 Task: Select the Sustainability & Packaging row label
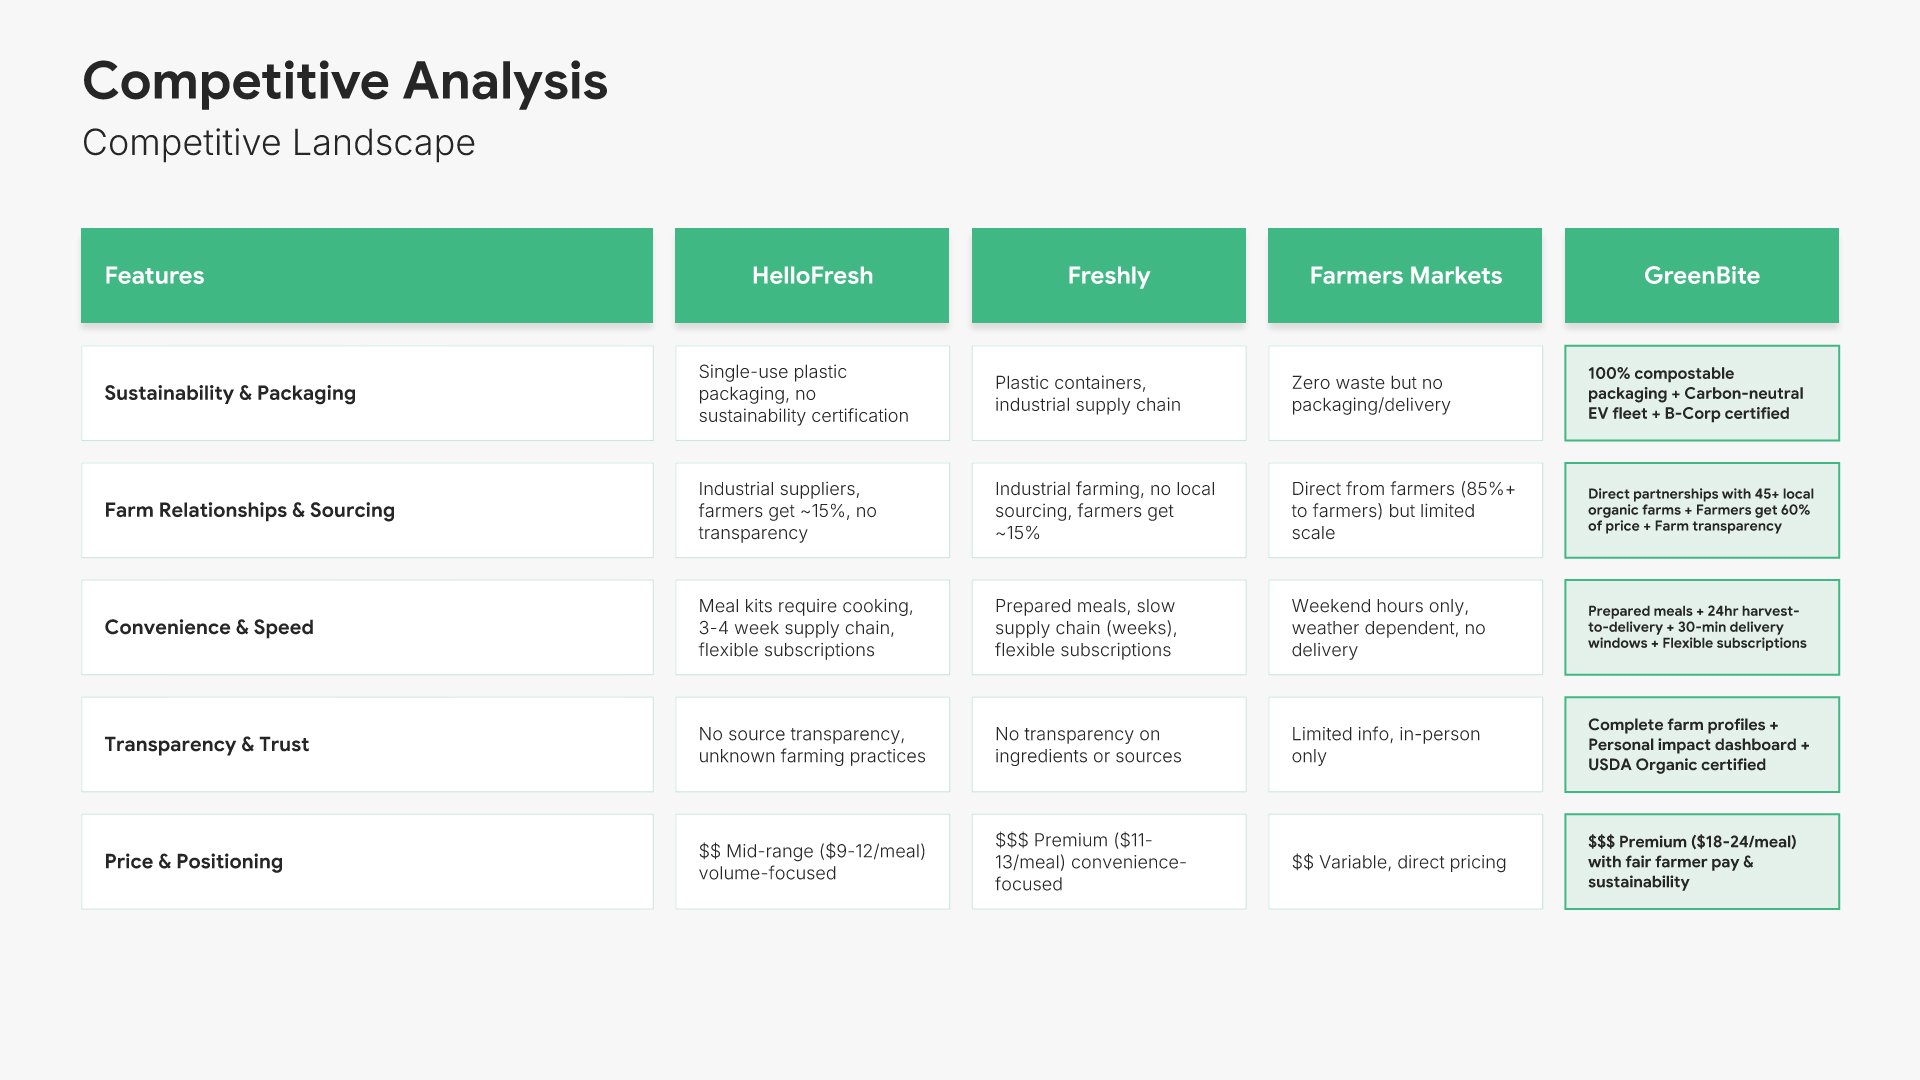pyautogui.click(x=230, y=393)
